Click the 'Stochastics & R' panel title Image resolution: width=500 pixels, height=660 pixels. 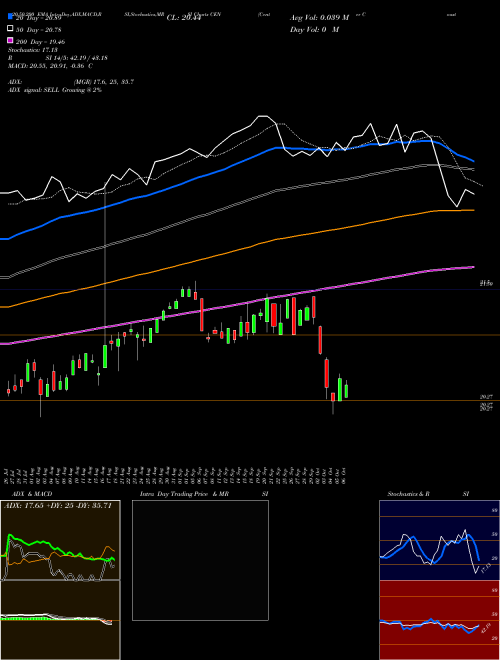[408, 494]
